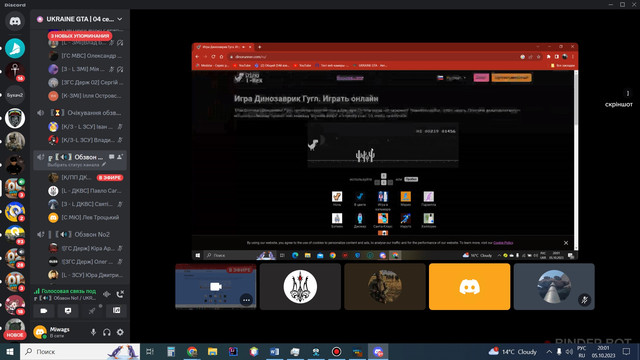640x360 pixels.
Task: Open screen recorder taskbar icon
Action: pyautogui.click(x=336, y=351)
